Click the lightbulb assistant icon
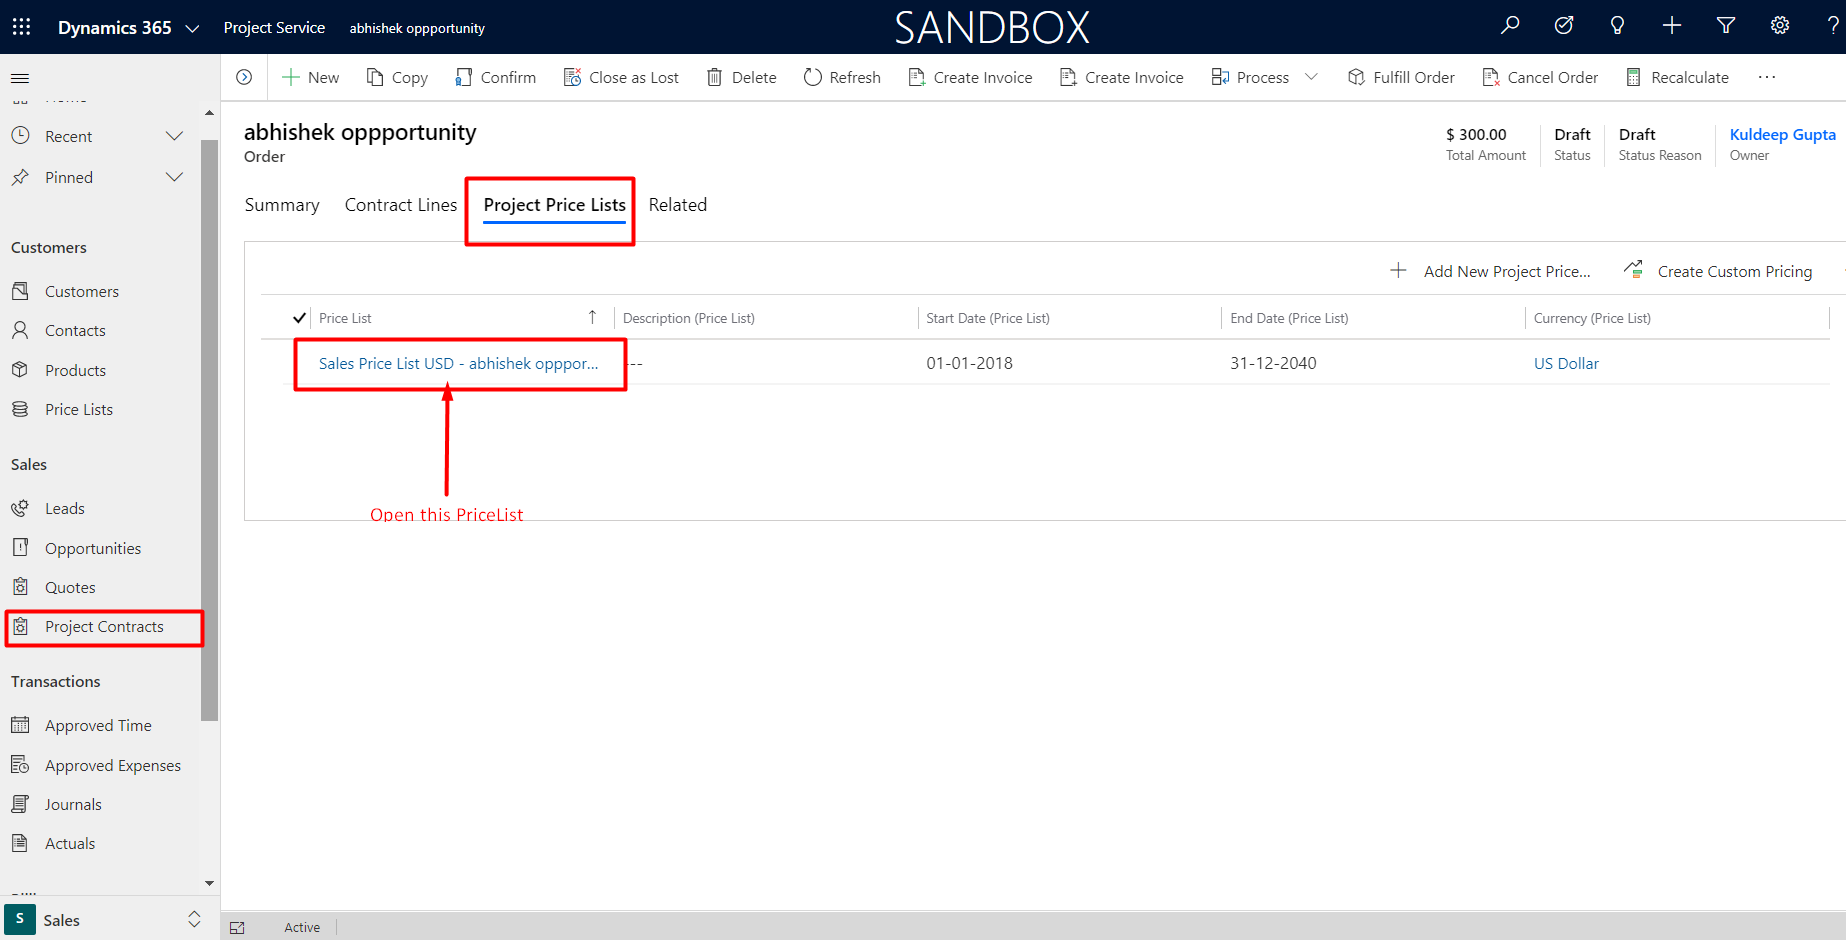This screenshot has width=1846, height=940. click(x=1617, y=26)
